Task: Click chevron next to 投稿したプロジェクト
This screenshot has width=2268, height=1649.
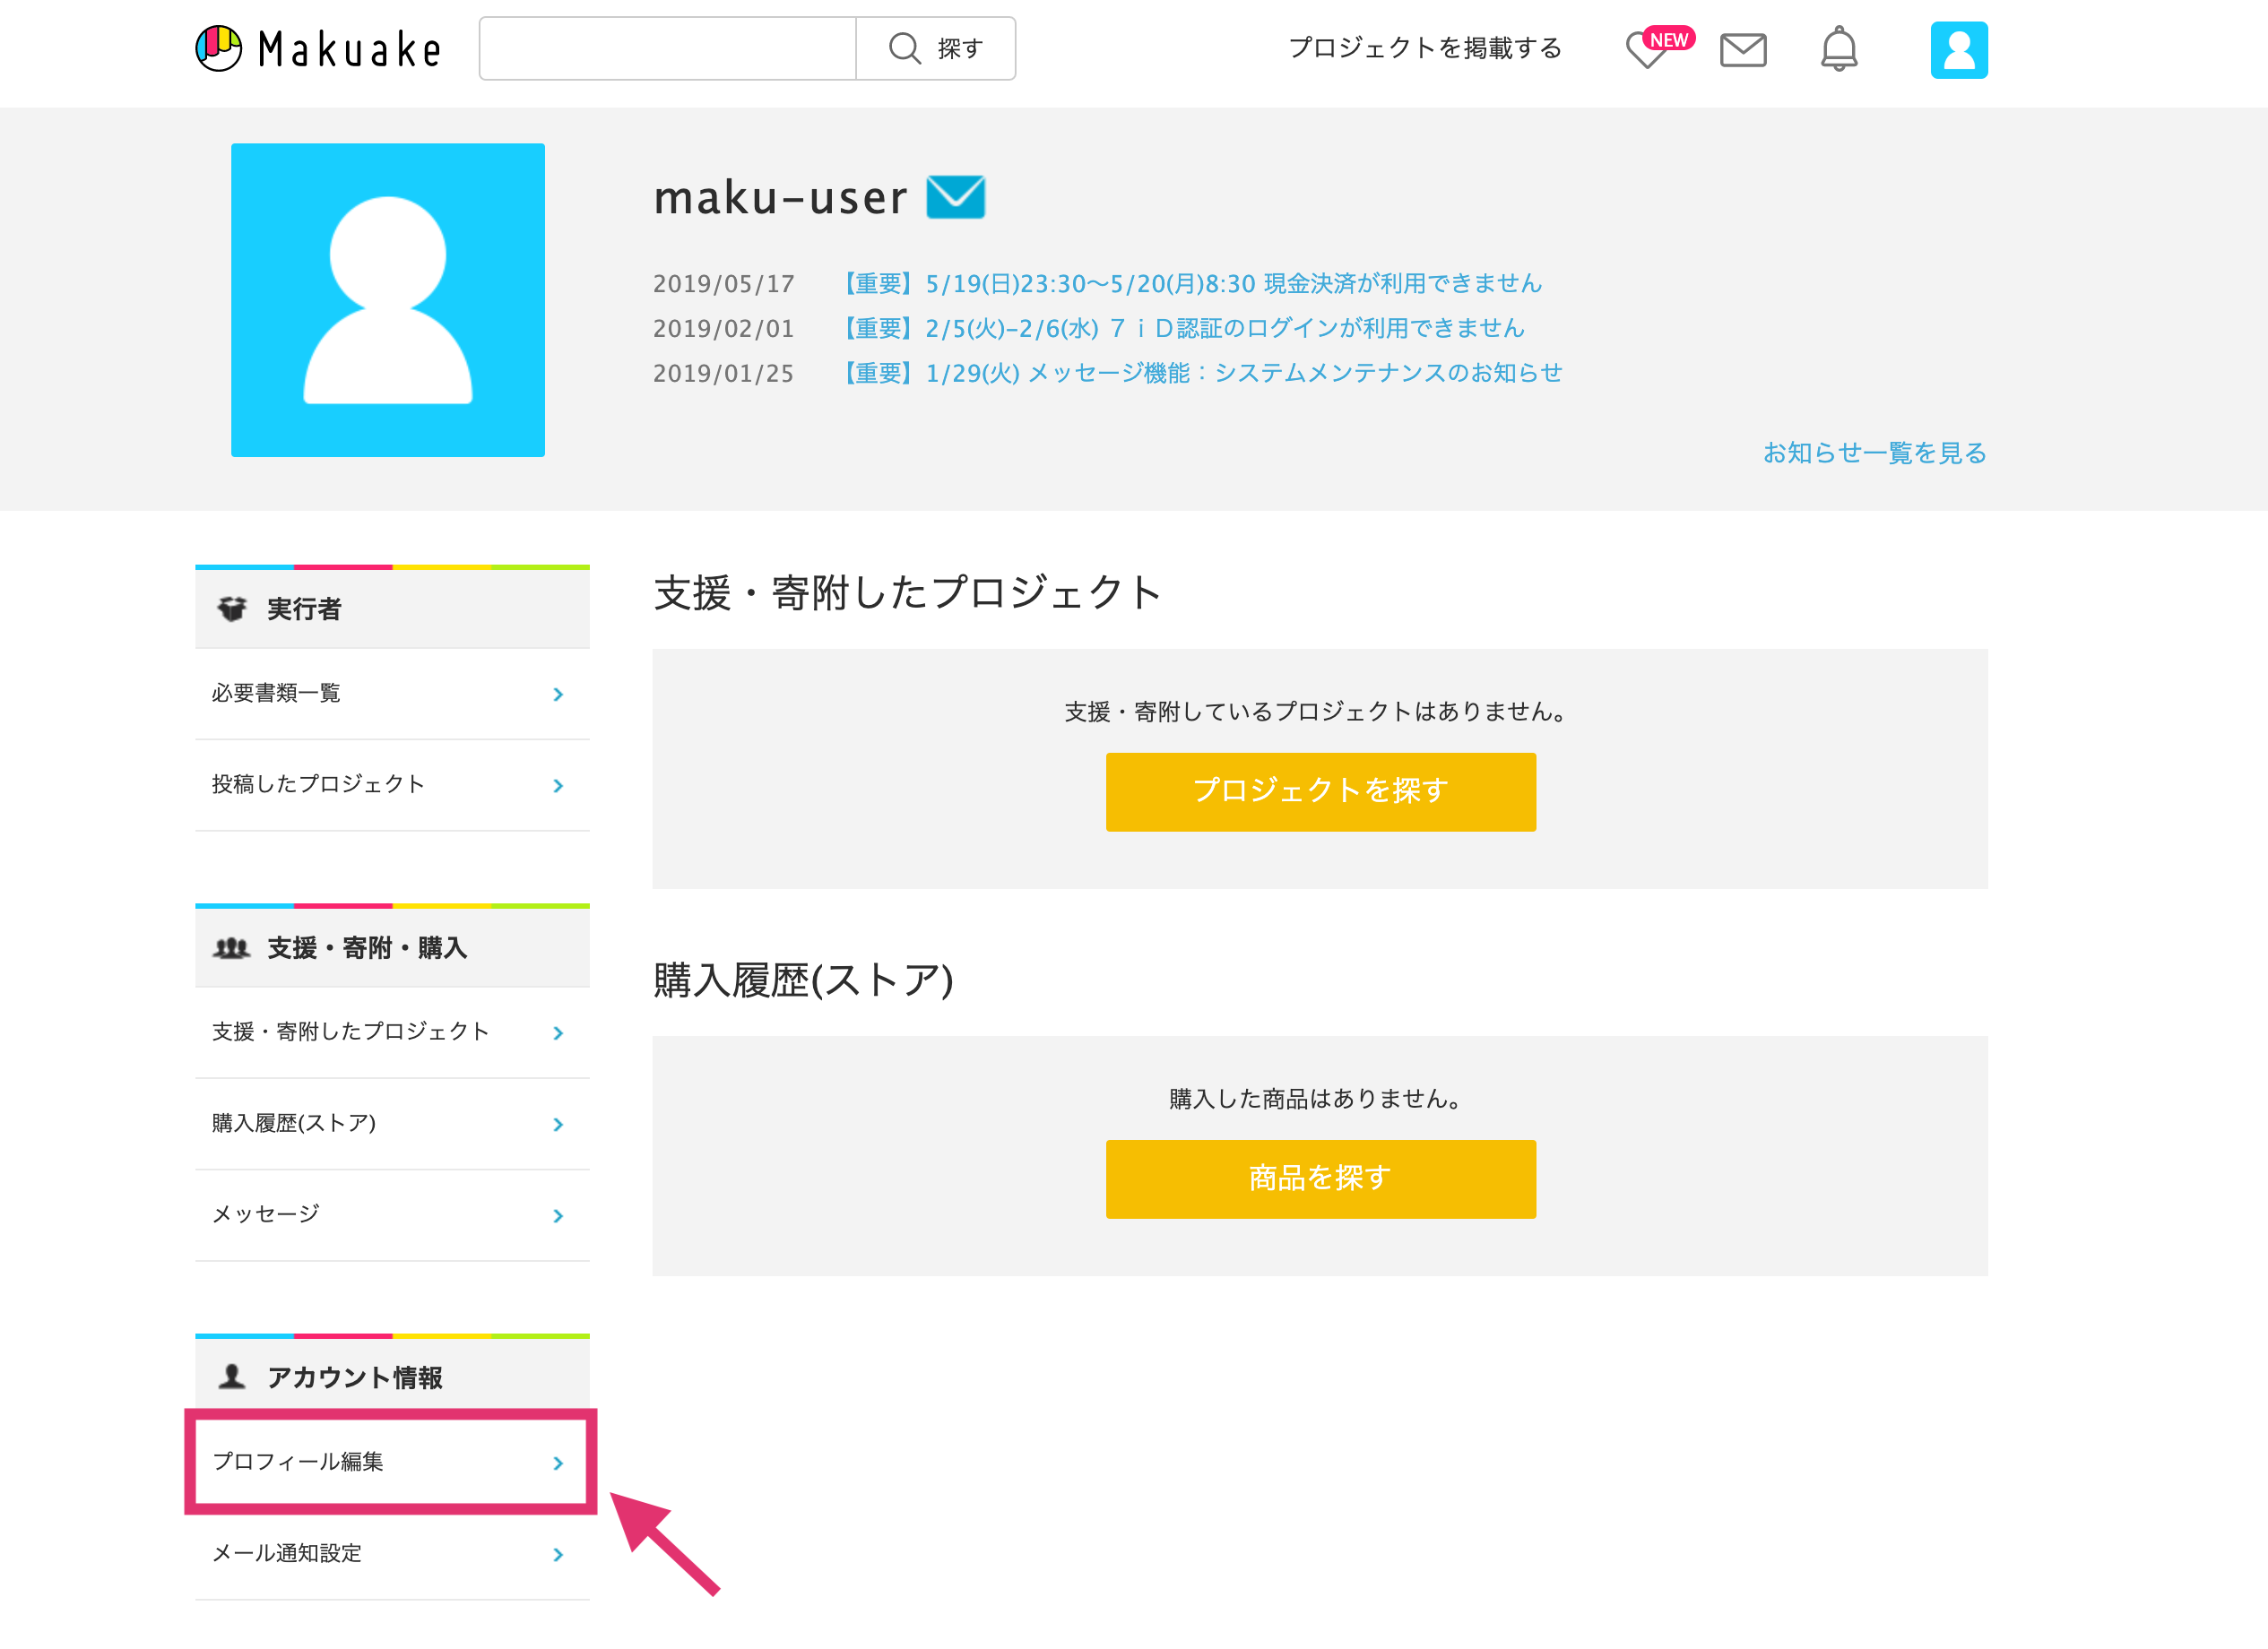Action: click(x=558, y=786)
